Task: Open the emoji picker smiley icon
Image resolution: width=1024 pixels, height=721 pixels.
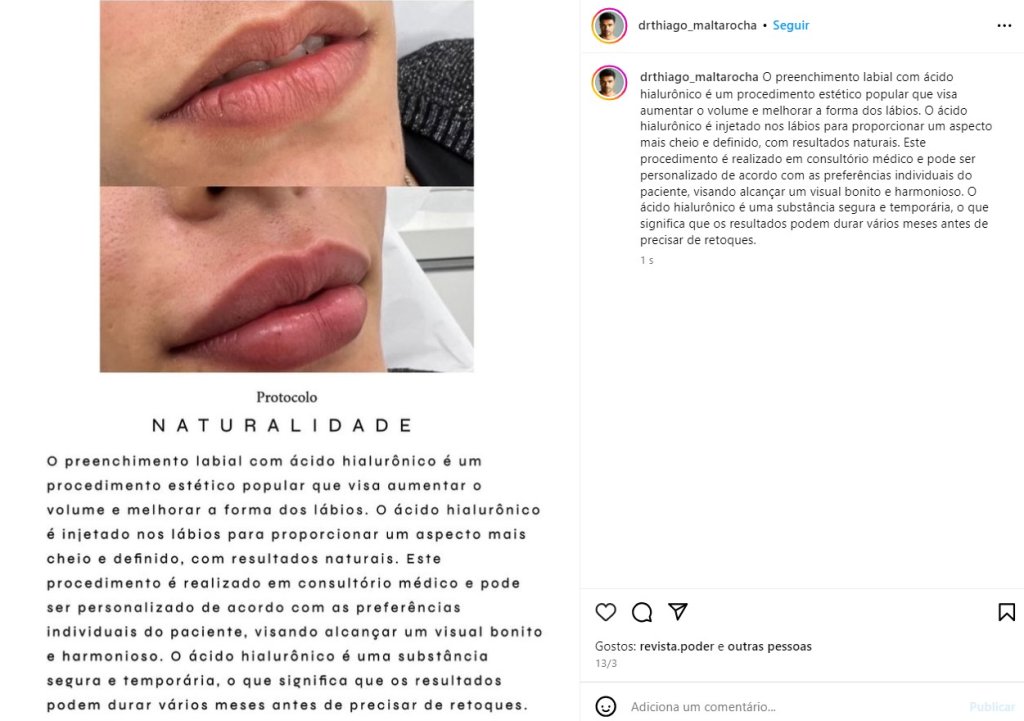Action: [605, 707]
